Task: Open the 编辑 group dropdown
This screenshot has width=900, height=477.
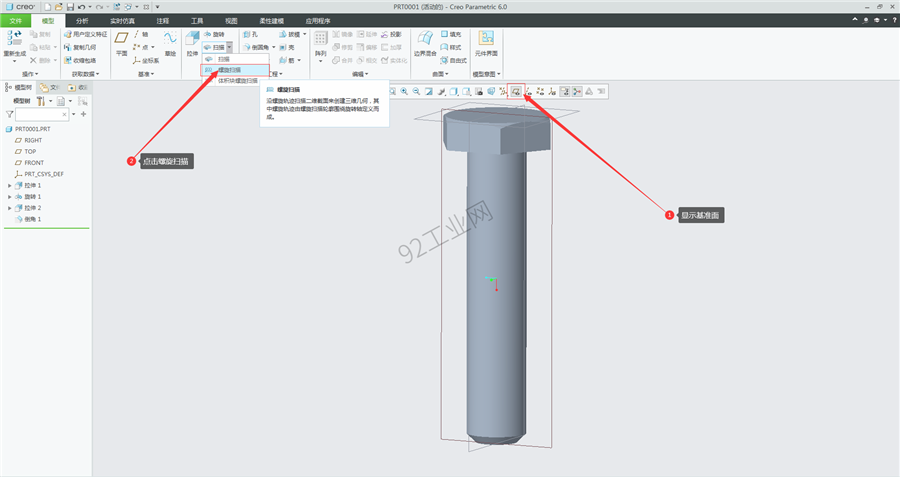Action: 360,74
